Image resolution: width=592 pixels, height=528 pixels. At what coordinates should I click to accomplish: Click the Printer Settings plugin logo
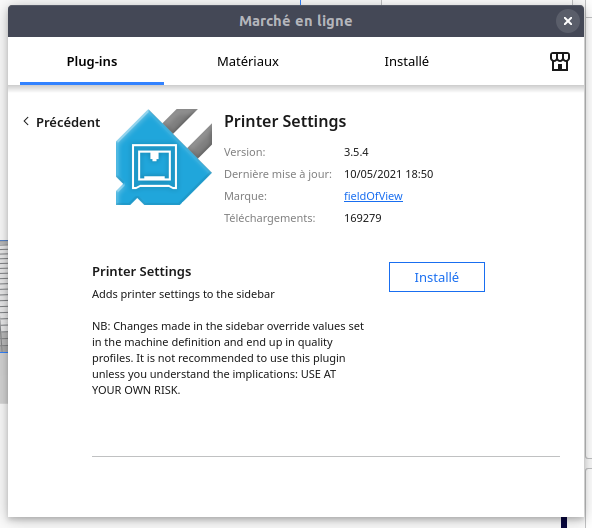pos(163,157)
